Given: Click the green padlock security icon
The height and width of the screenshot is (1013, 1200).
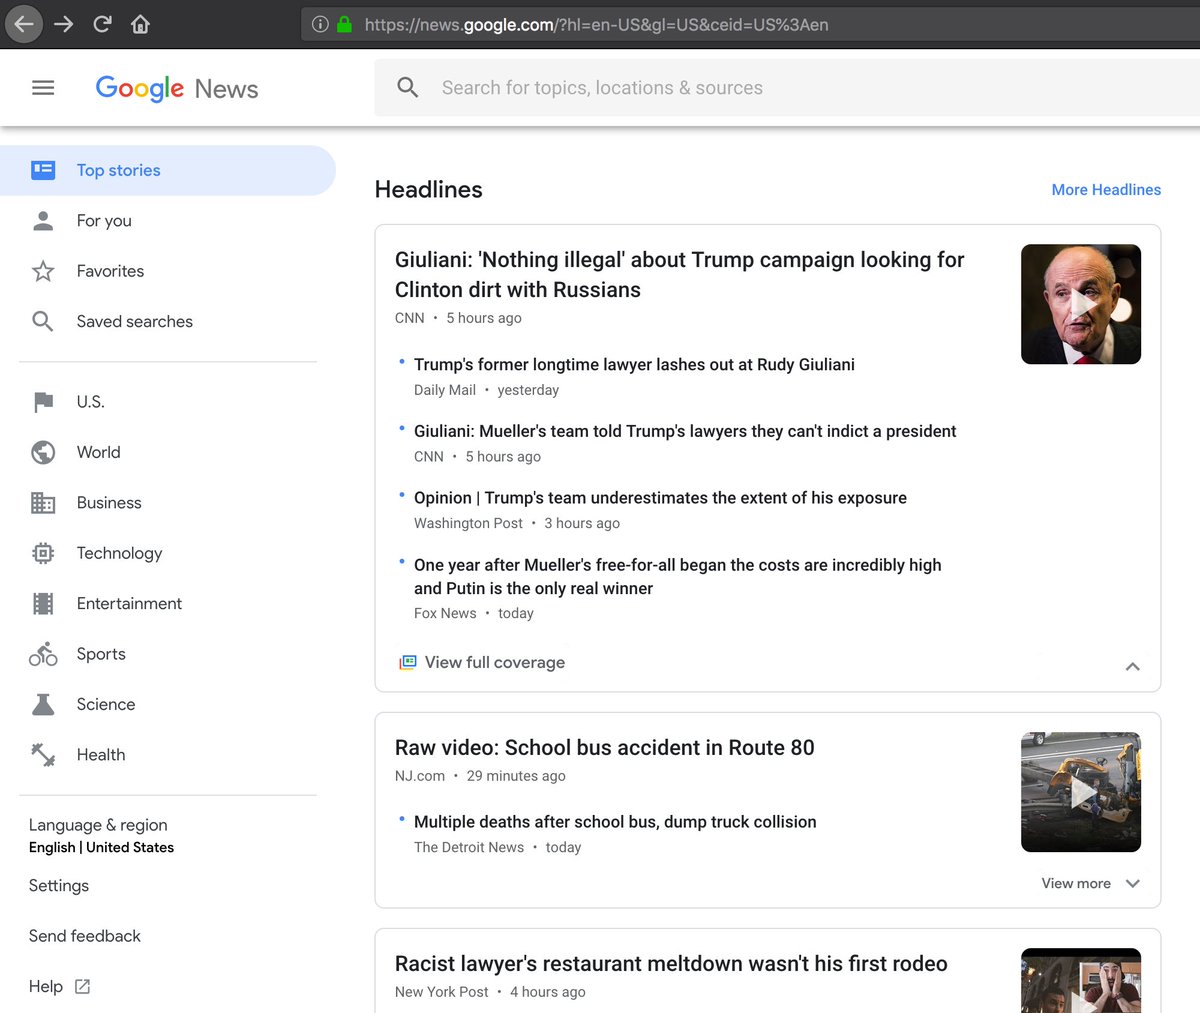Looking at the screenshot, I should click(x=344, y=24).
